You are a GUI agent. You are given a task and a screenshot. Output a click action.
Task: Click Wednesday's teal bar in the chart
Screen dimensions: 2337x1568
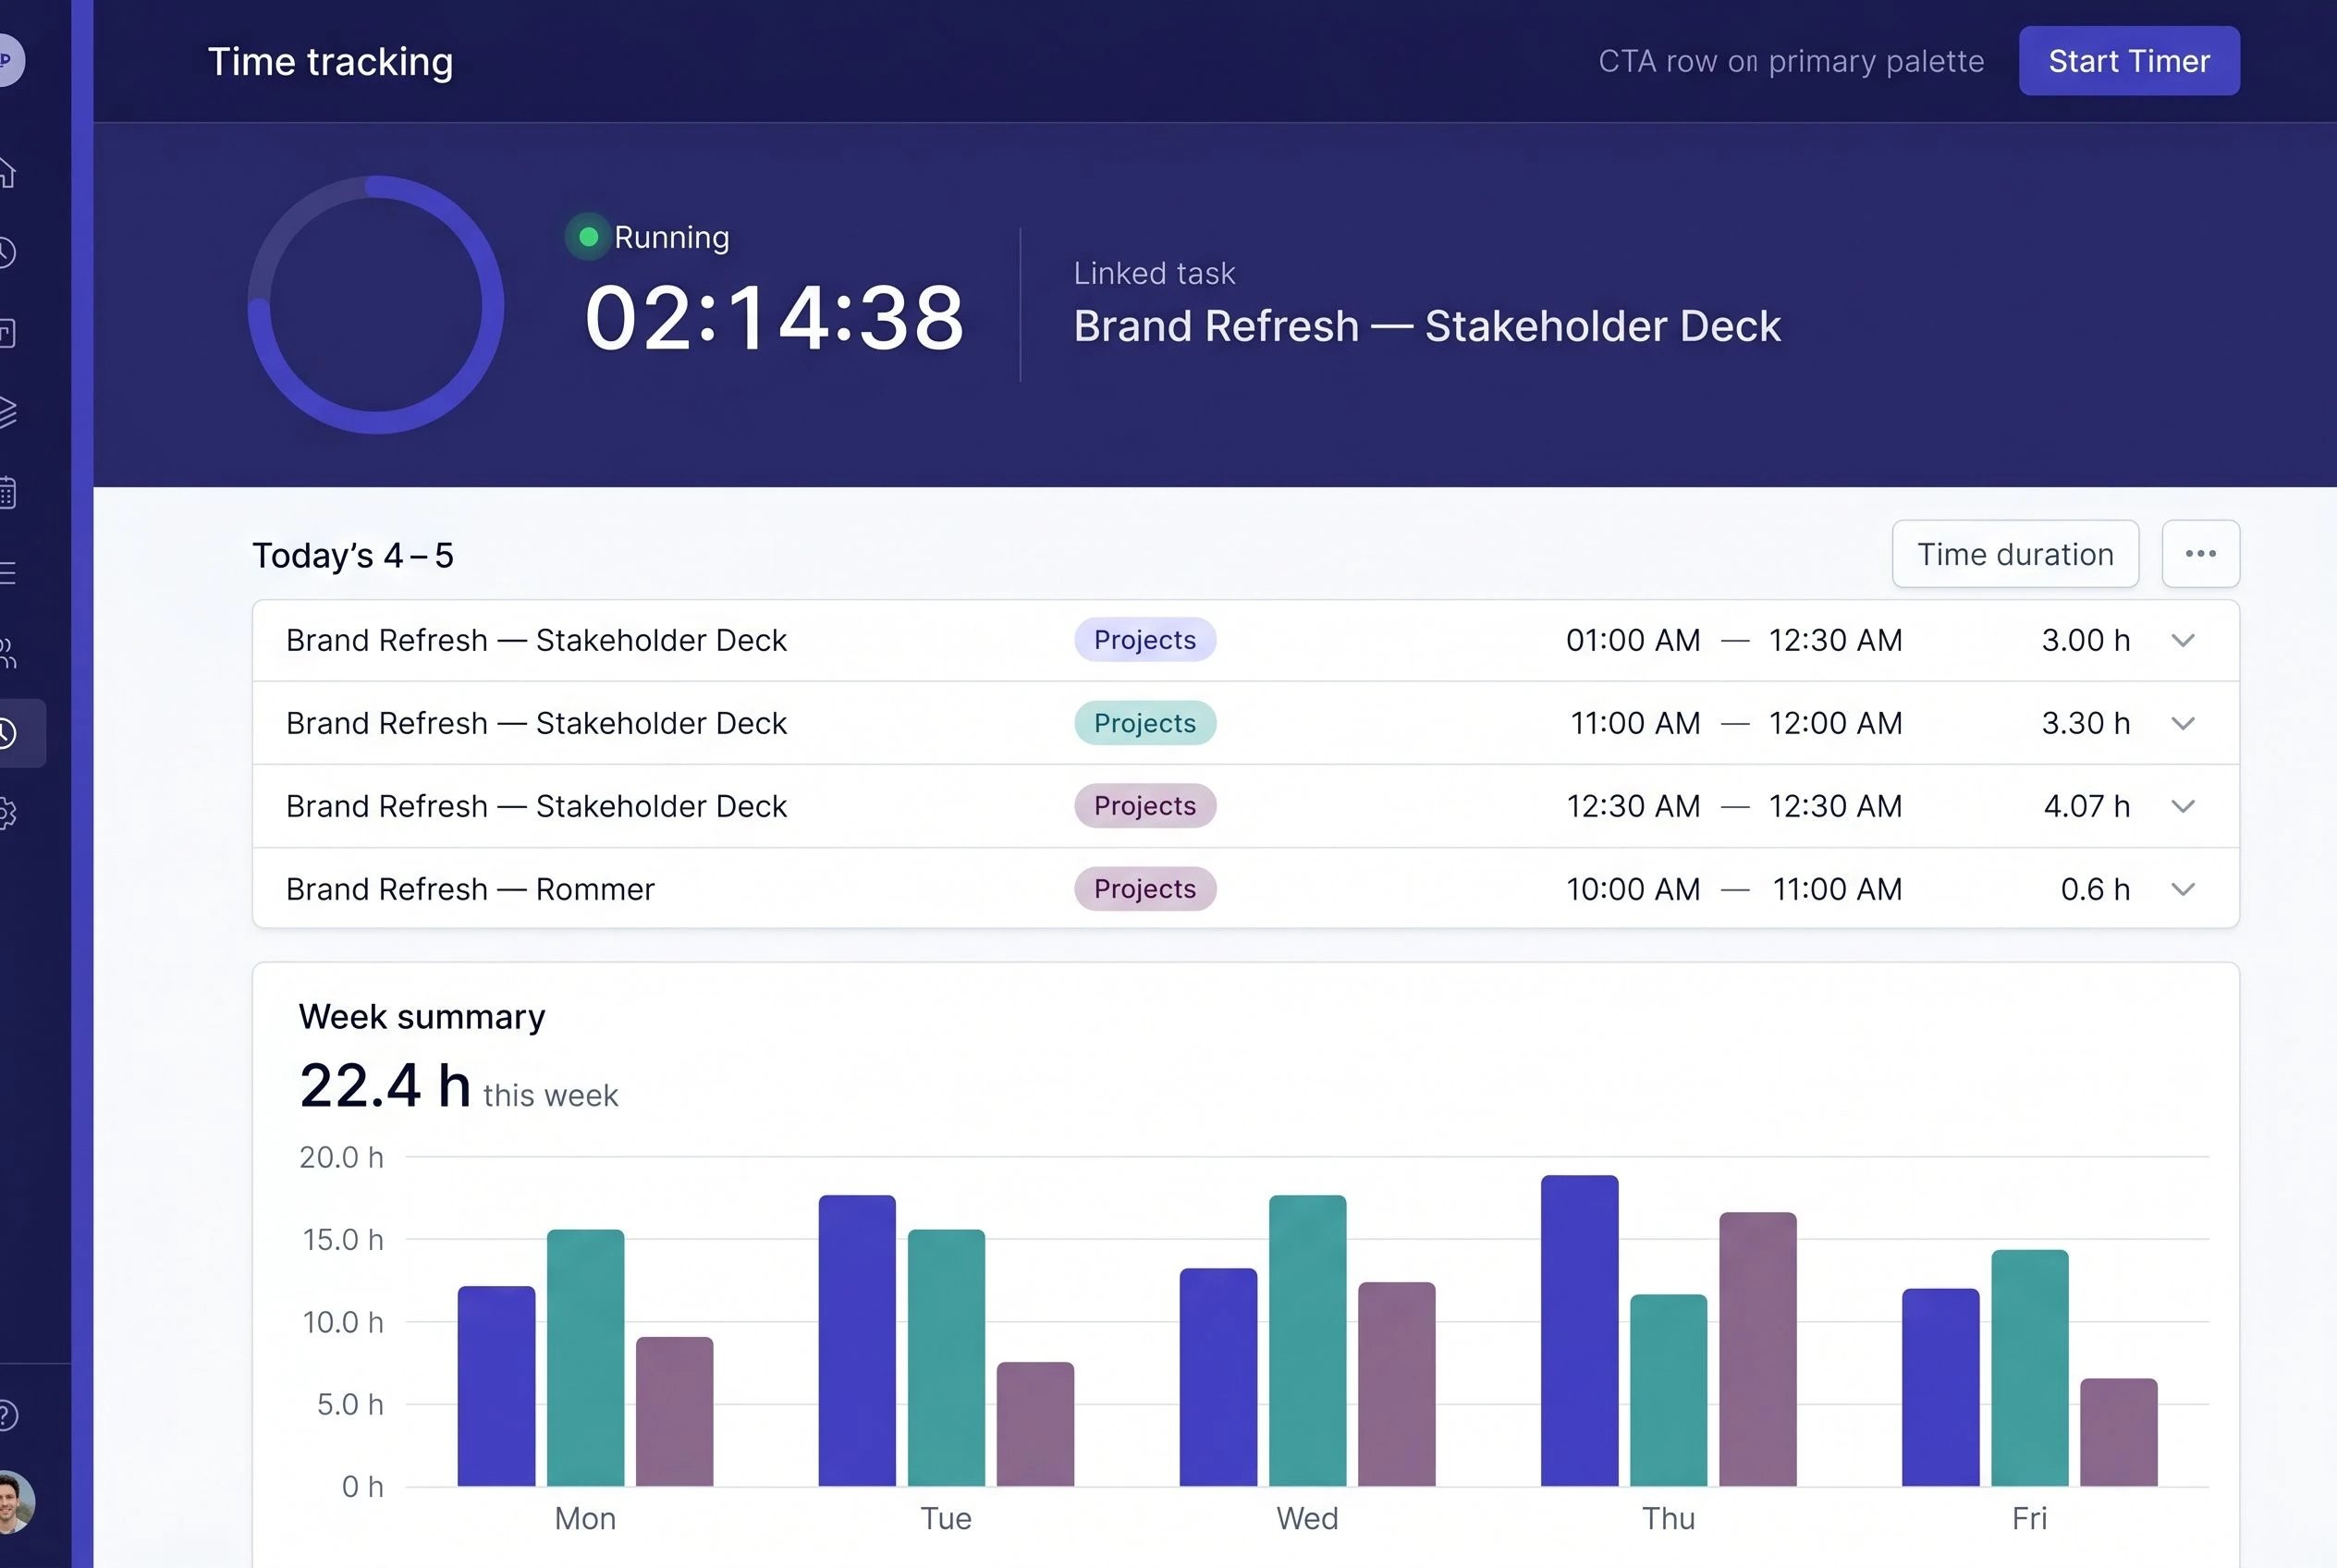click(1307, 1340)
